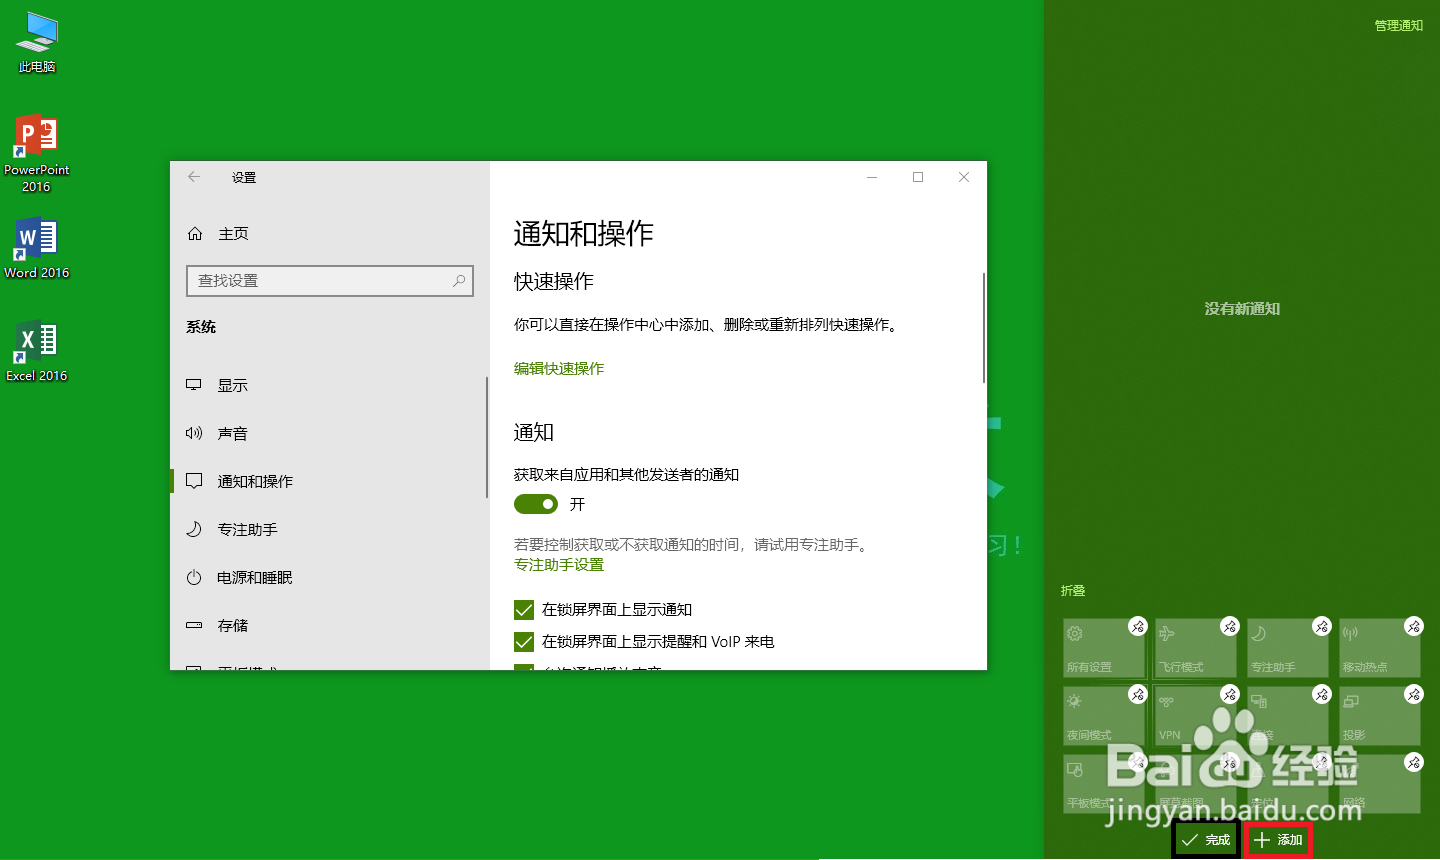
Task: Turn off 获取来自应用和其他发送者的通知 switch
Action: [536, 504]
